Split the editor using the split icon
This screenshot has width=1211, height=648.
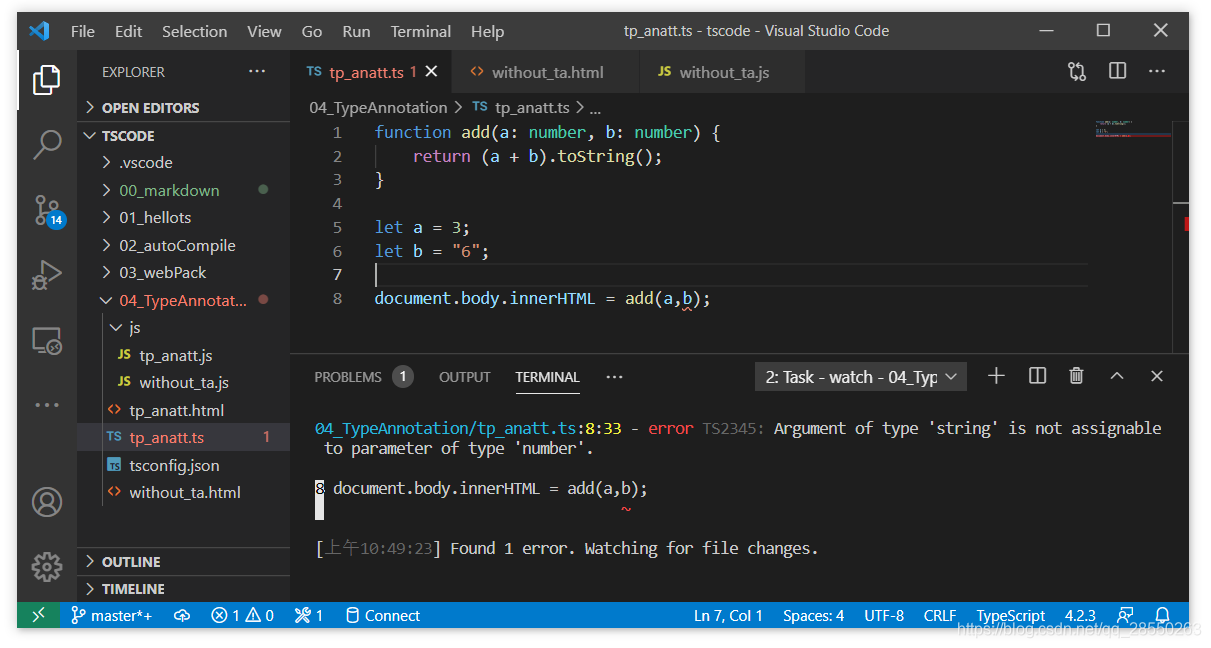pyautogui.click(x=1117, y=71)
